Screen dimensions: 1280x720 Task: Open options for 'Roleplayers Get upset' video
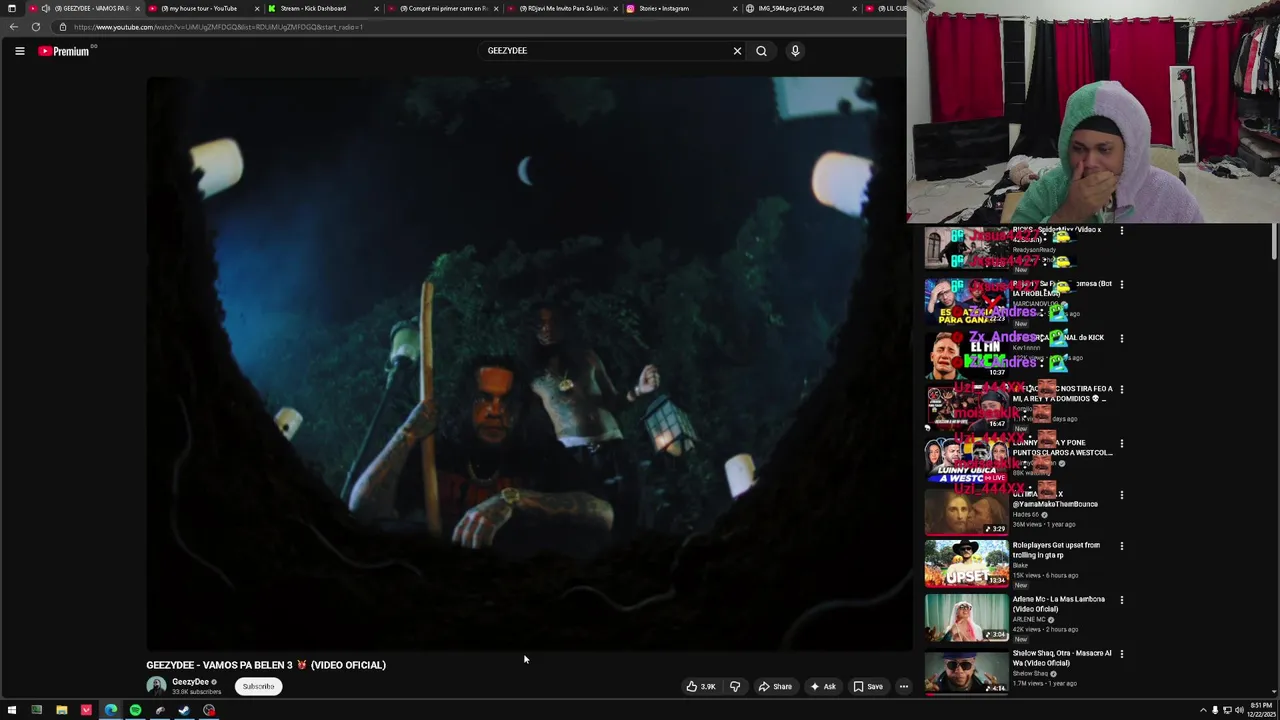coord(1121,547)
